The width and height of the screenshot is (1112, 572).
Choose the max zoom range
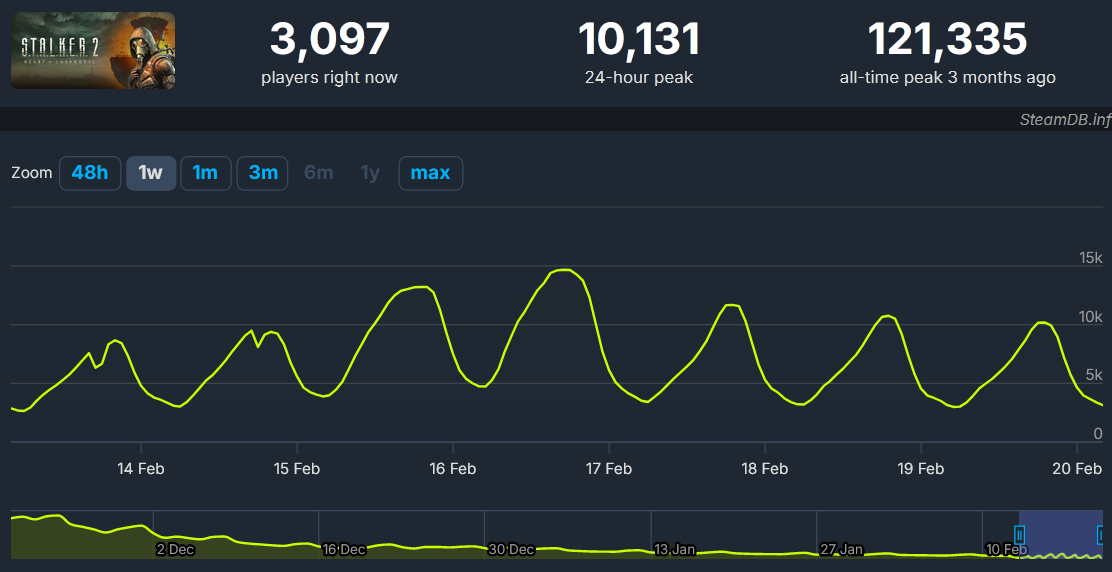coord(430,173)
